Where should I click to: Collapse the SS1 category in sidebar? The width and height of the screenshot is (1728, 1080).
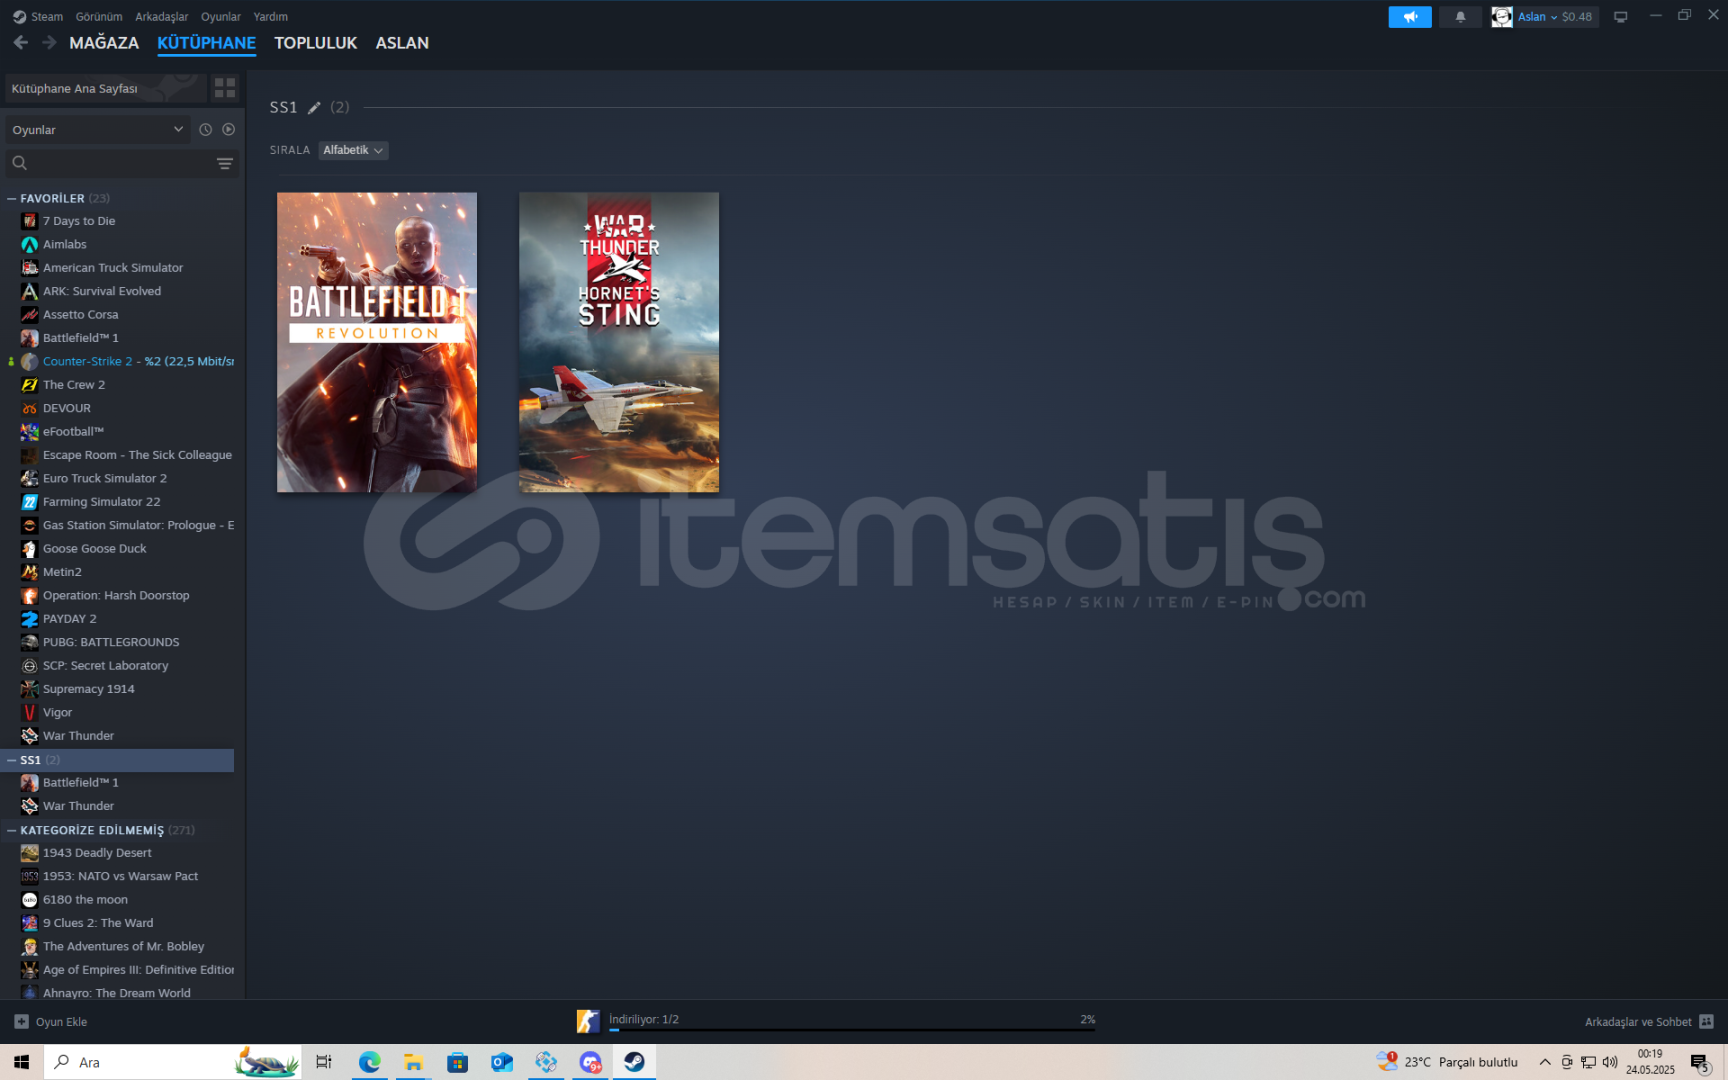pos(11,760)
